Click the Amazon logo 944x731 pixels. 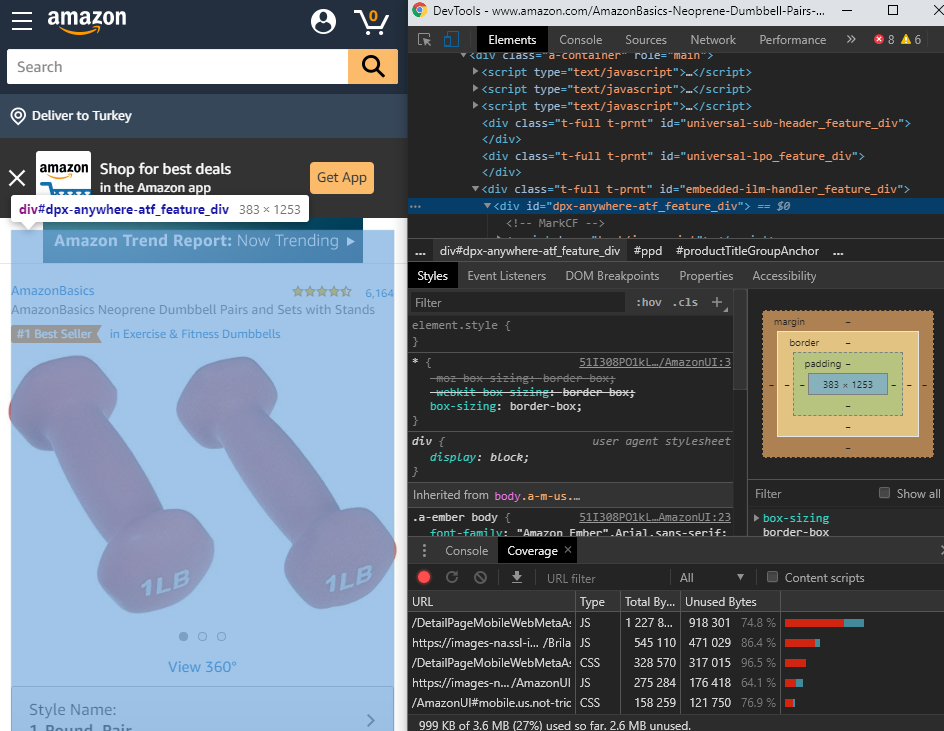tap(87, 21)
